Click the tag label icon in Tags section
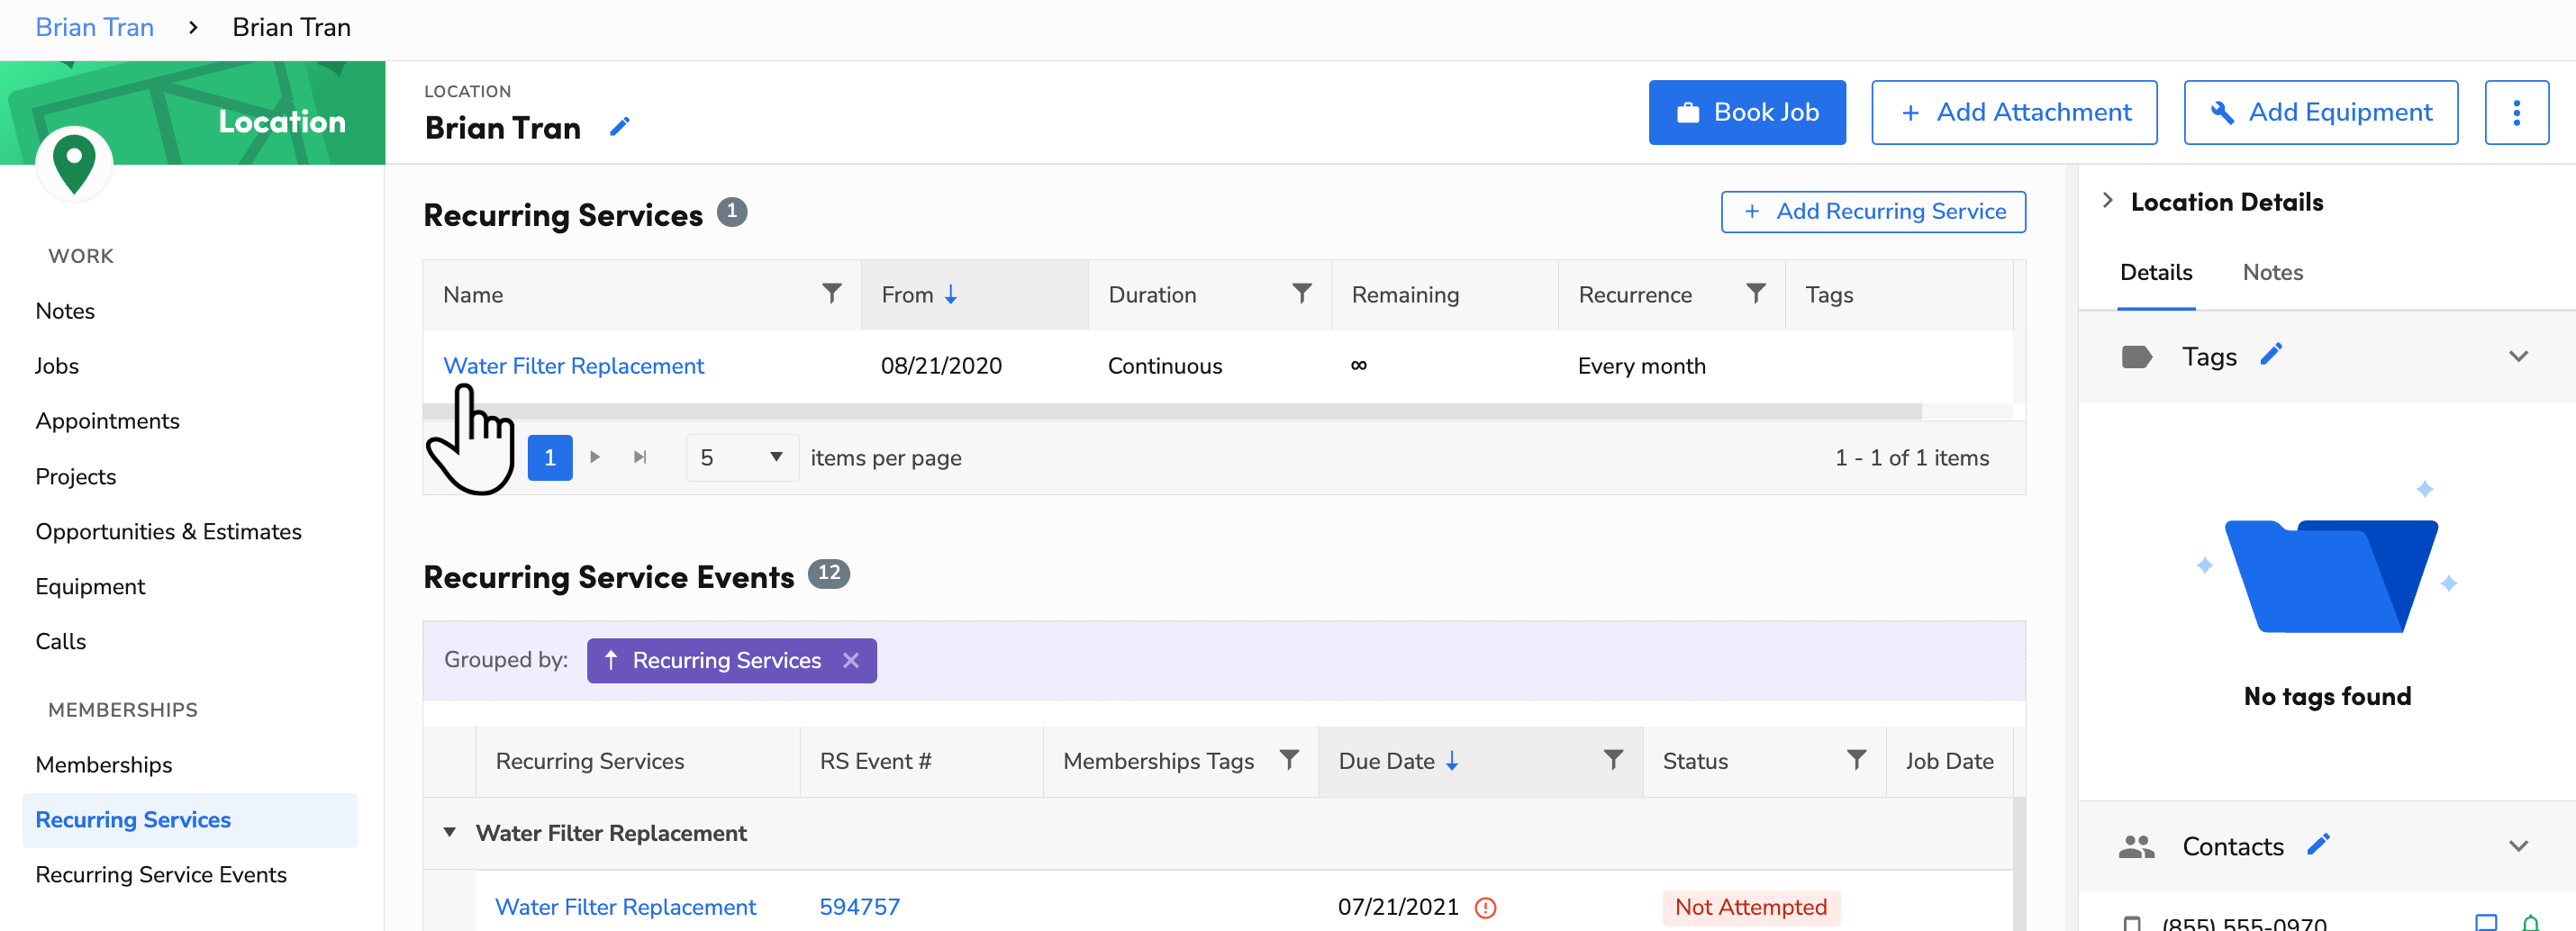The width and height of the screenshot is (2576, 931). point(2136,357)
